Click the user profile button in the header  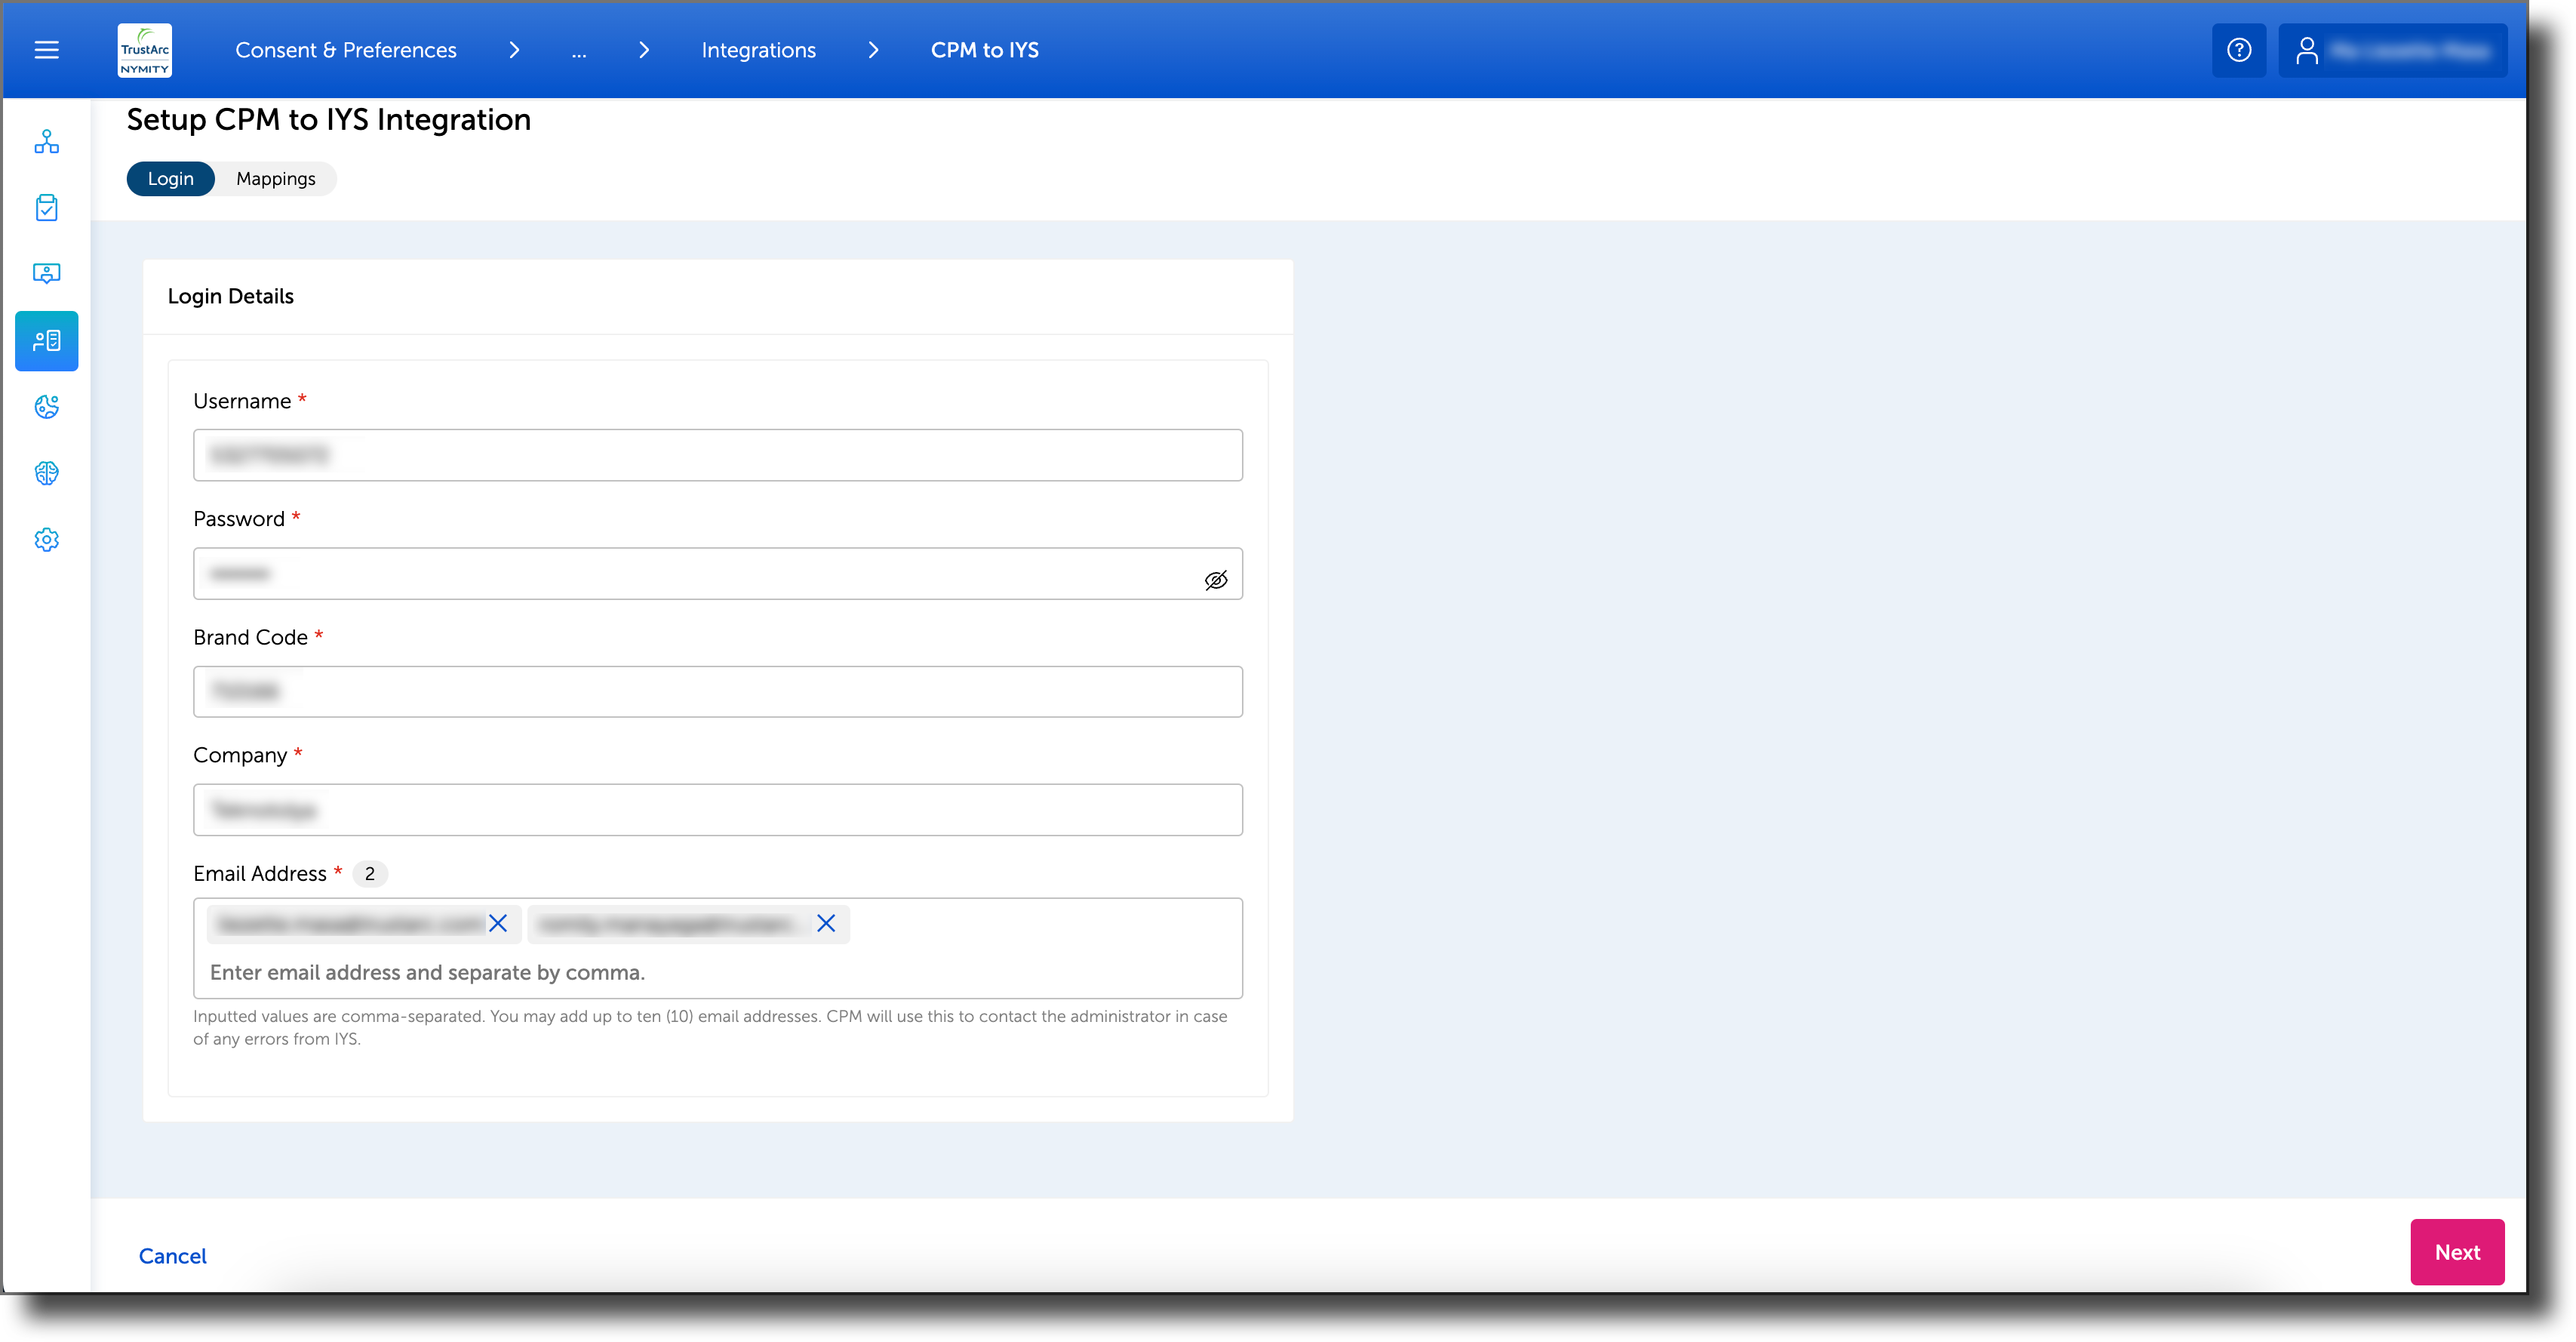point(2392,49)
